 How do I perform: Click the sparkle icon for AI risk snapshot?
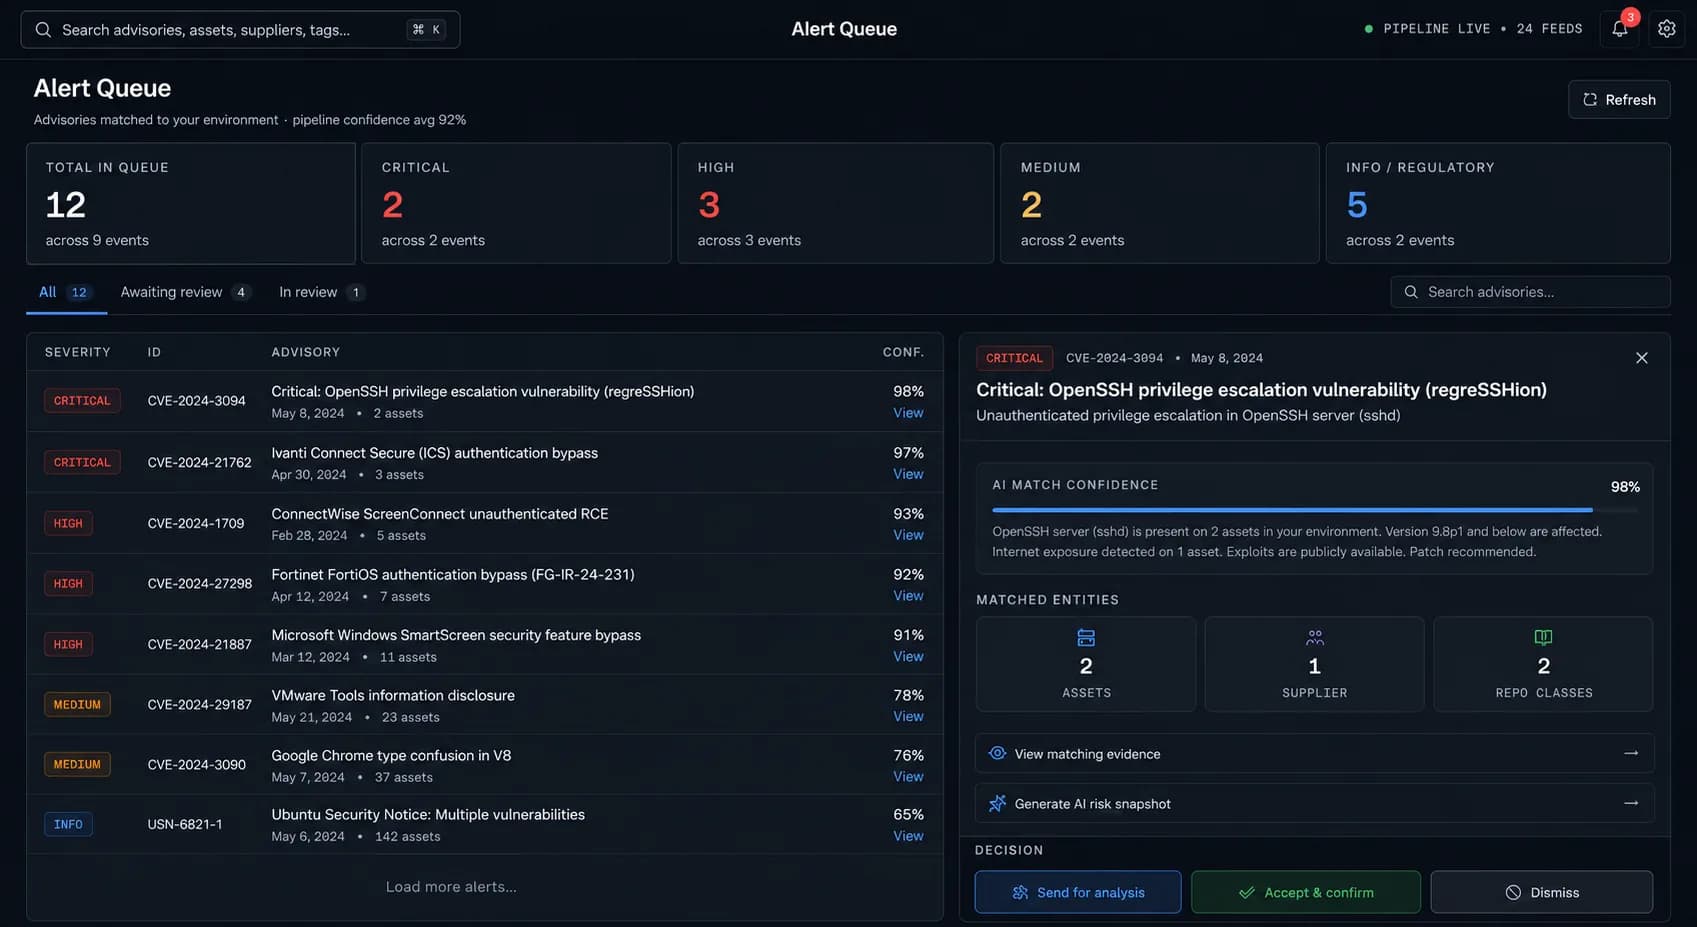[997, 803]
